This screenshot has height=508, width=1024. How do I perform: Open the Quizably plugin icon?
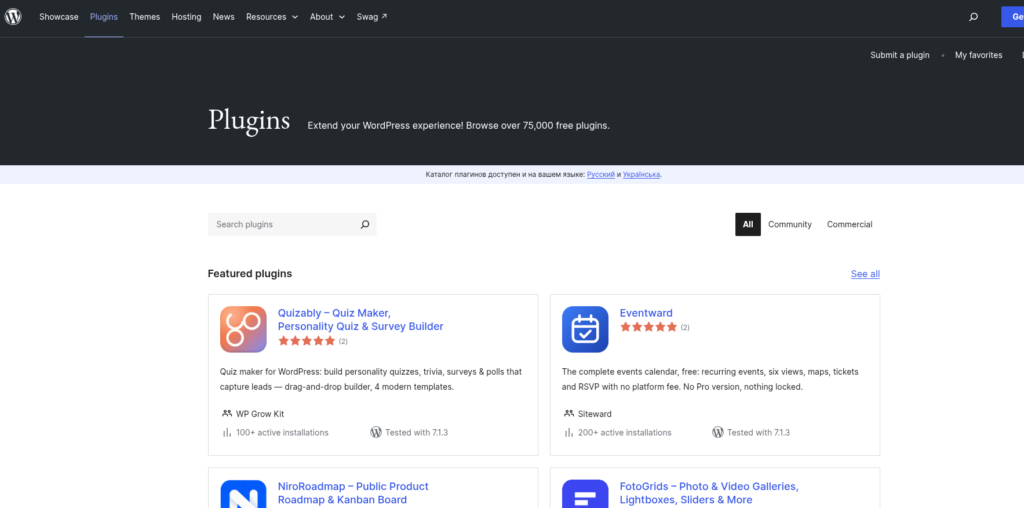[243, 329]
